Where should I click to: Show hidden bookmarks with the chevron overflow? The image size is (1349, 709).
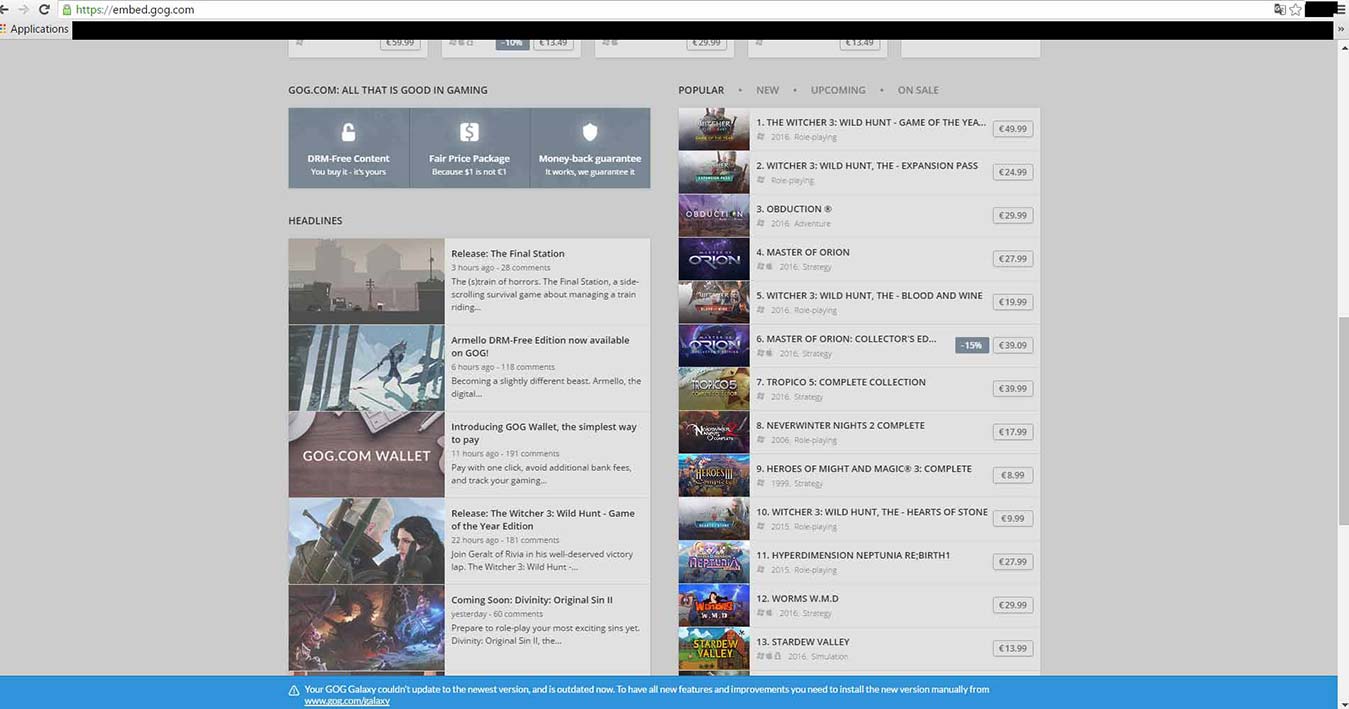[x=1341, y=29]
